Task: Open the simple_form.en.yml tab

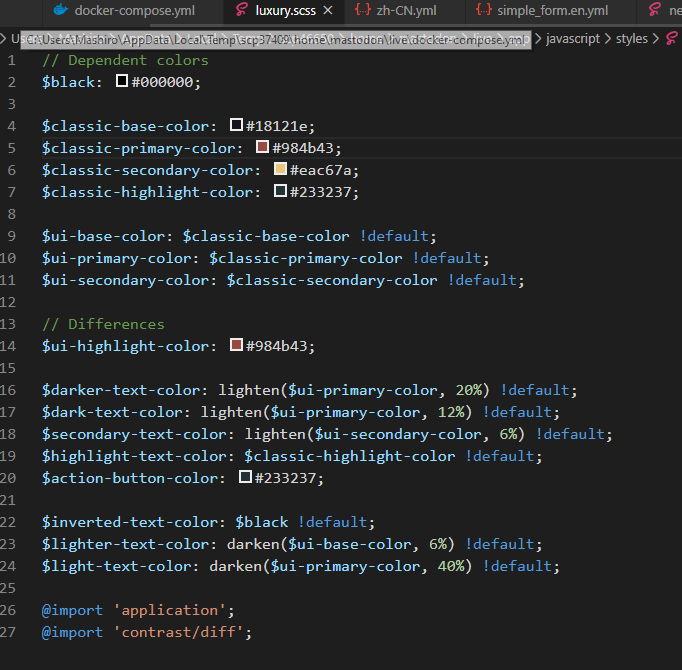Action: [552, 10]
